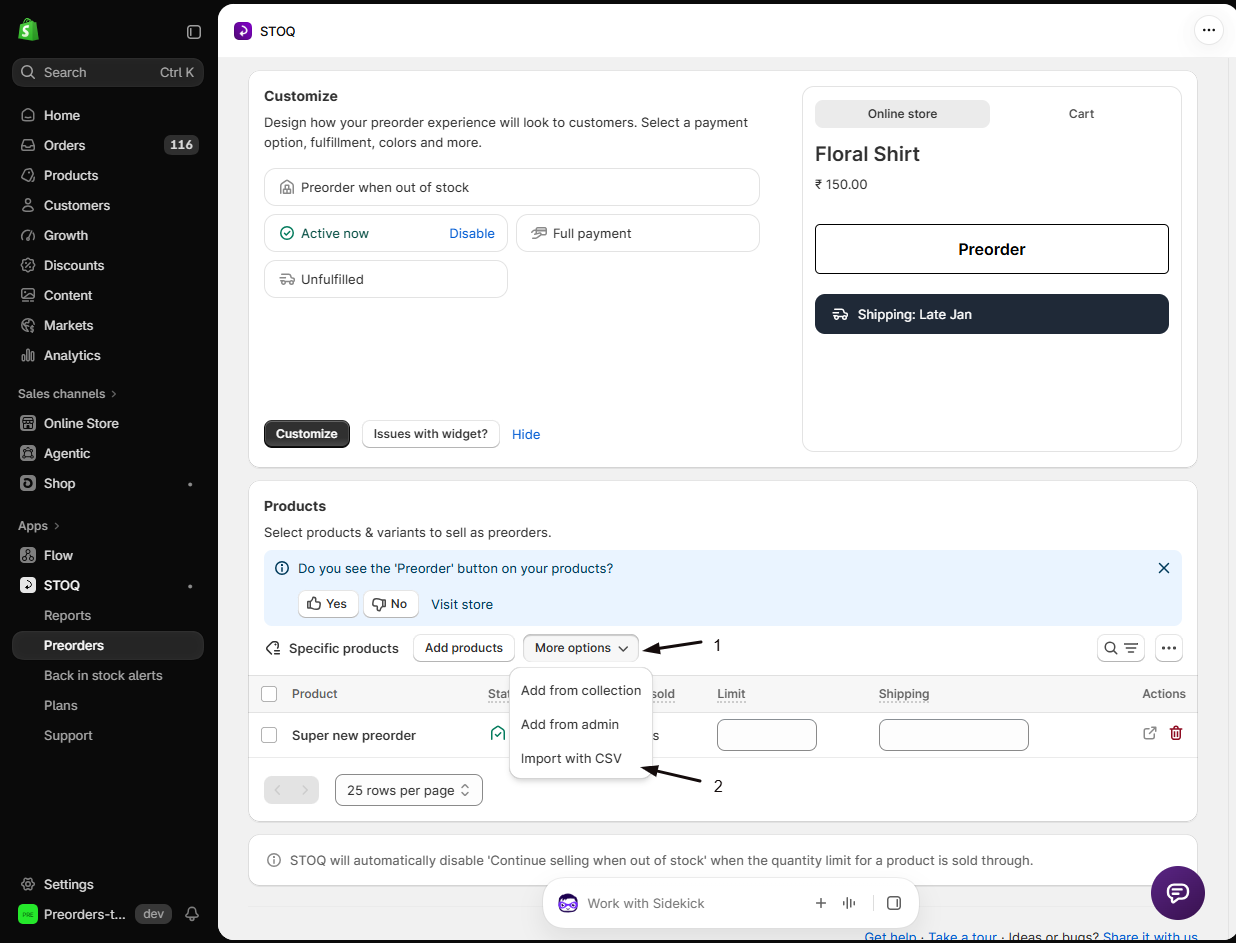Open the Home section in sidebar

108,115
